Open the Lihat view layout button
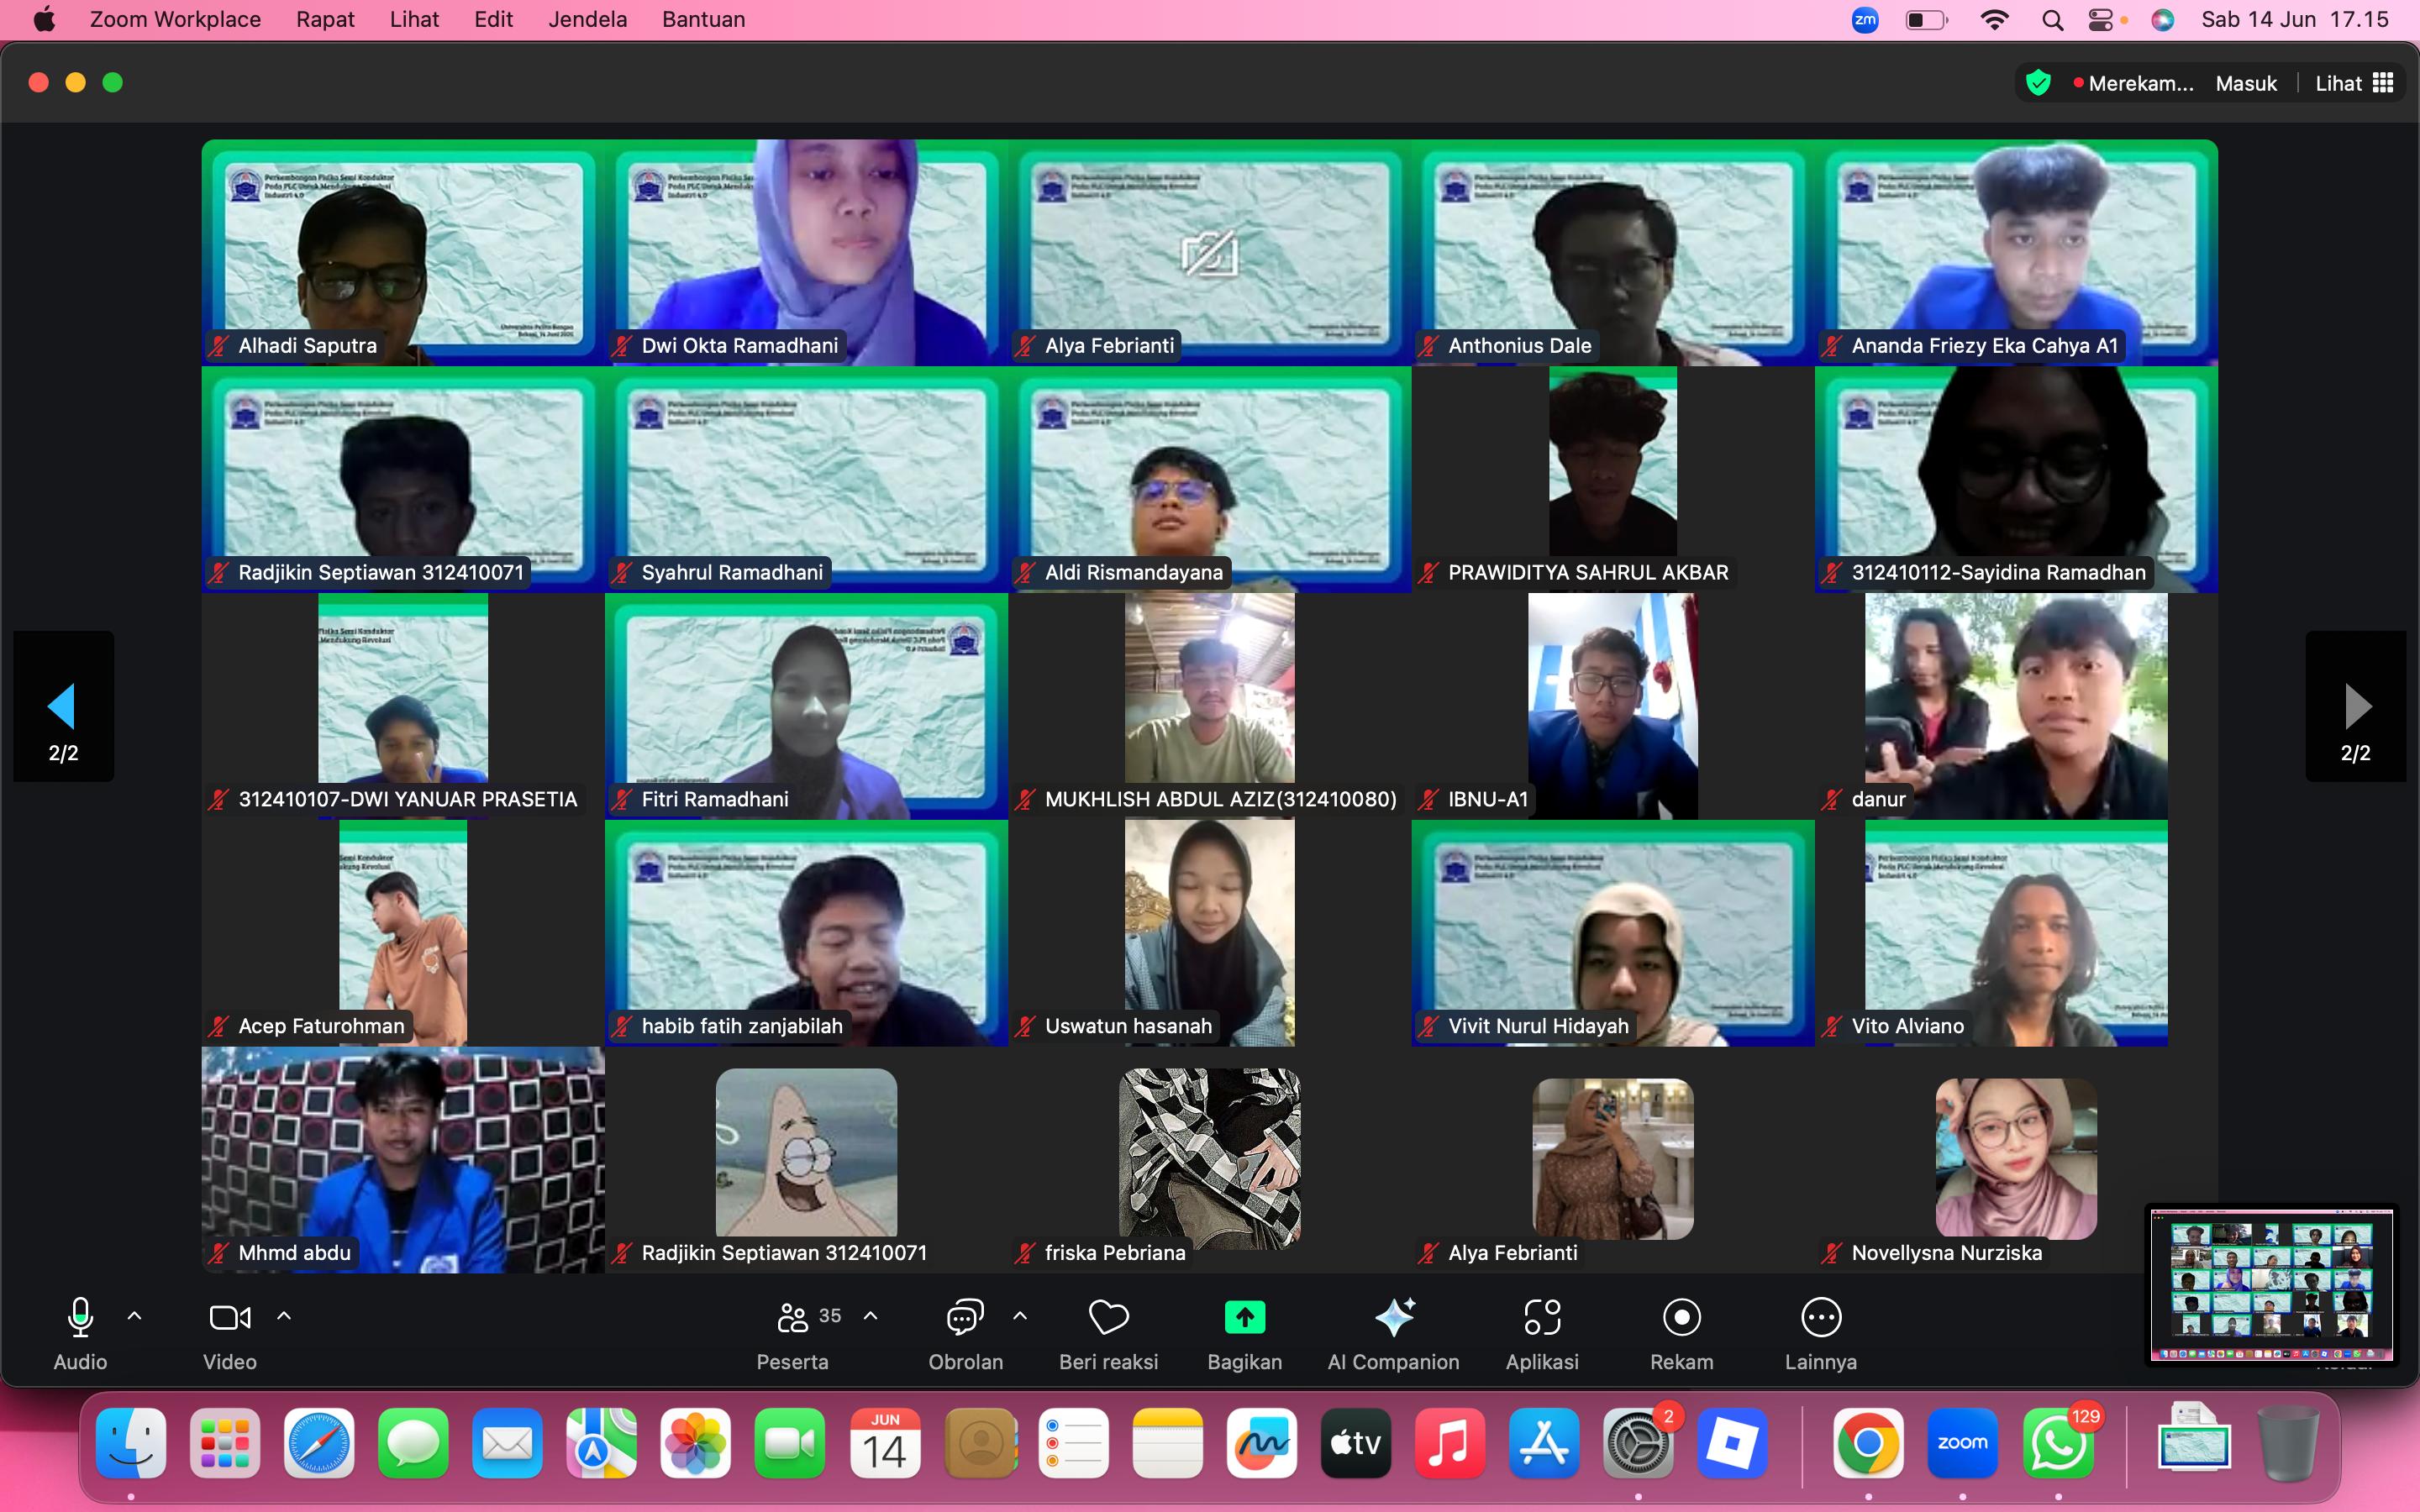The image size is (2420, 1512). coord(2354,84)
